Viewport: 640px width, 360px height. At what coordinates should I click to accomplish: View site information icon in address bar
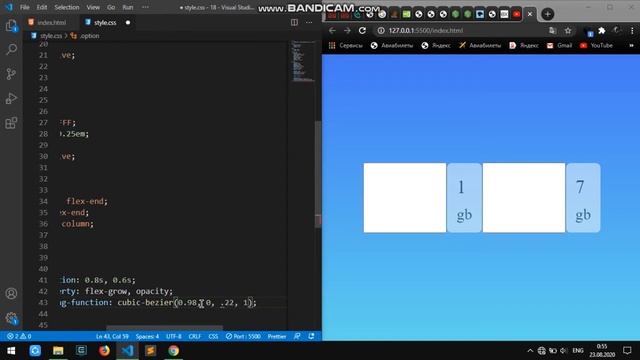tap(381, 31)
